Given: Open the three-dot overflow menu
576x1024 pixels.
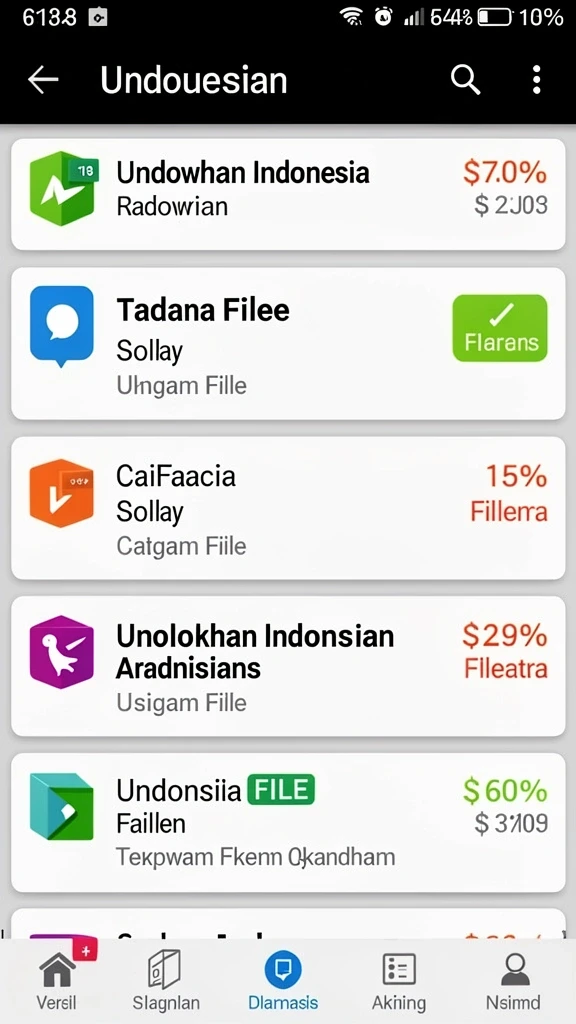Looking at the screenshot, I should pyautogui.click(x=536, y=80).
